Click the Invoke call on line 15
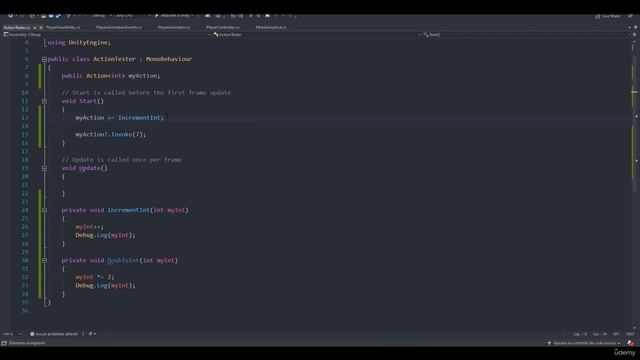The height and width of the screenshot is (360, 640). [122, 134]
